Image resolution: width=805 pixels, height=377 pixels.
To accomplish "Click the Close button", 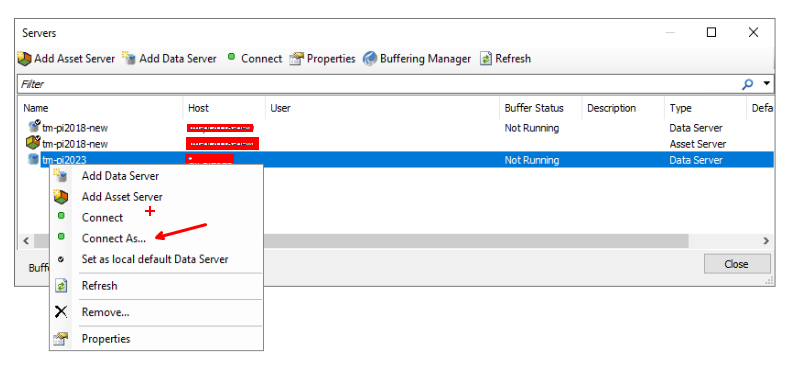I will tap(737, 264).
